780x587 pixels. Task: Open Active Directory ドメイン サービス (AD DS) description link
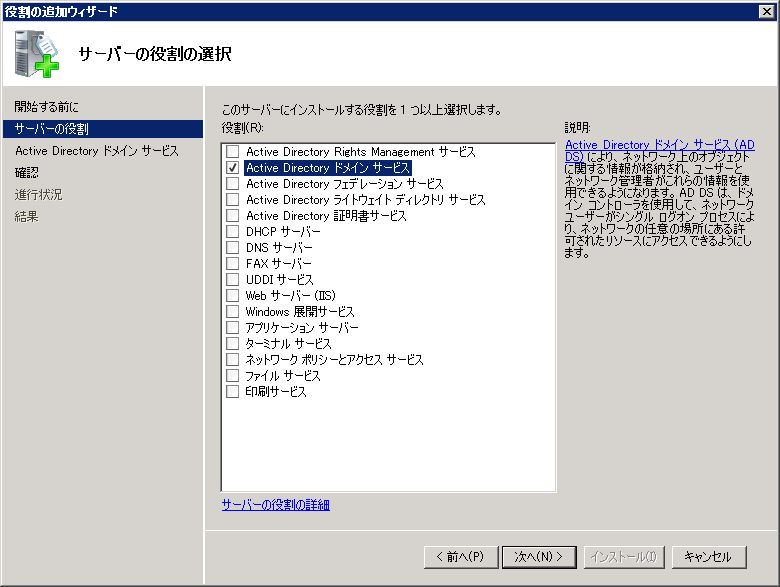tap(660, 150)
